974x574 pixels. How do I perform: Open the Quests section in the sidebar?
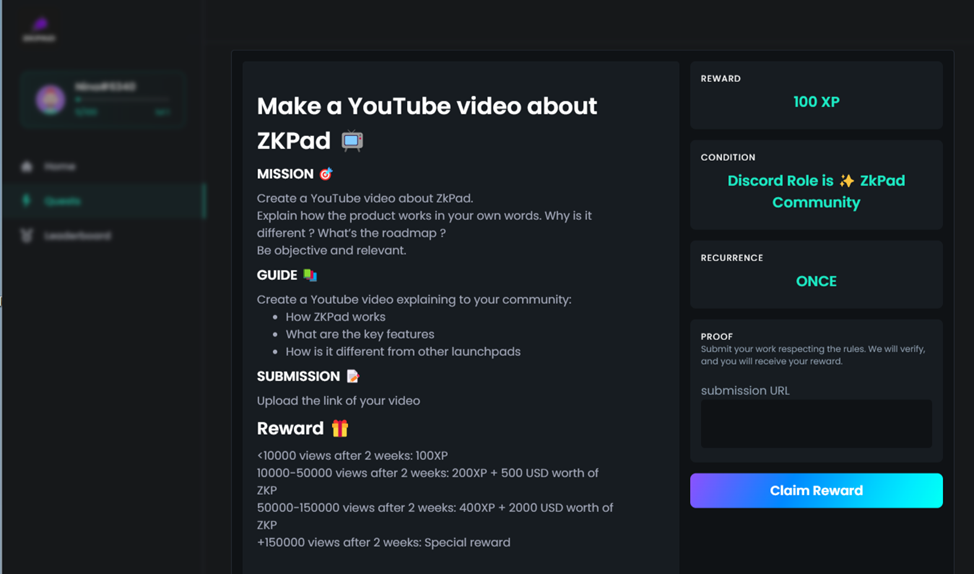click(x=103, y=201)
